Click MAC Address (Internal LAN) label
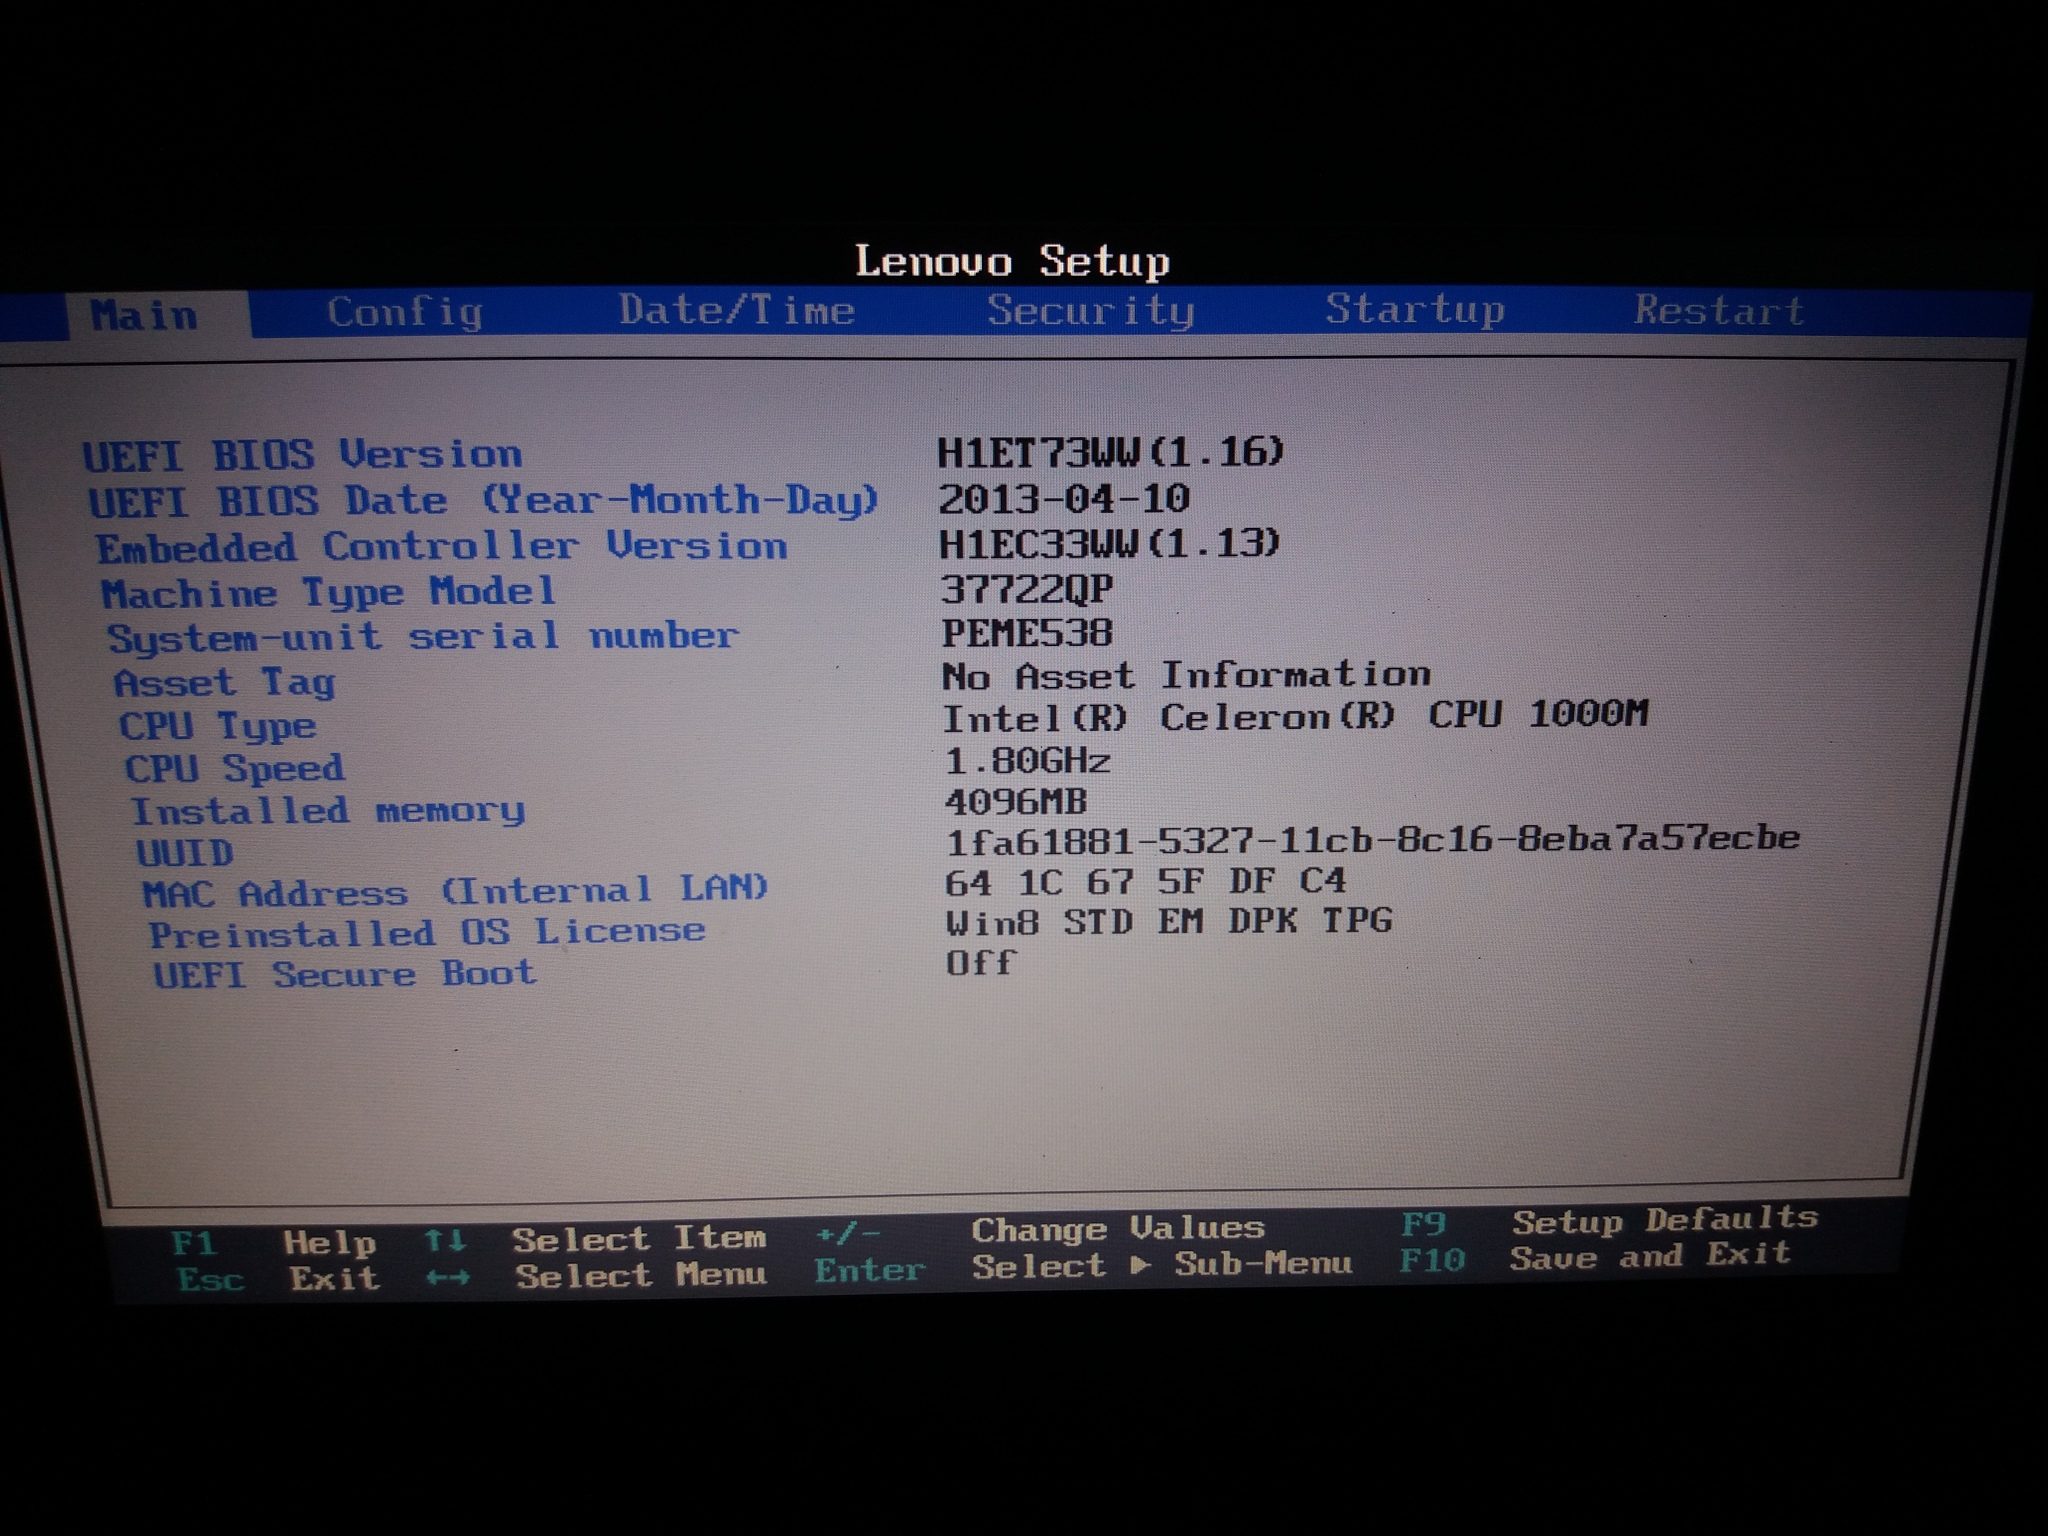This screenshot has height=1536, width=2048. pyautogui.click(x=455, y=890)
